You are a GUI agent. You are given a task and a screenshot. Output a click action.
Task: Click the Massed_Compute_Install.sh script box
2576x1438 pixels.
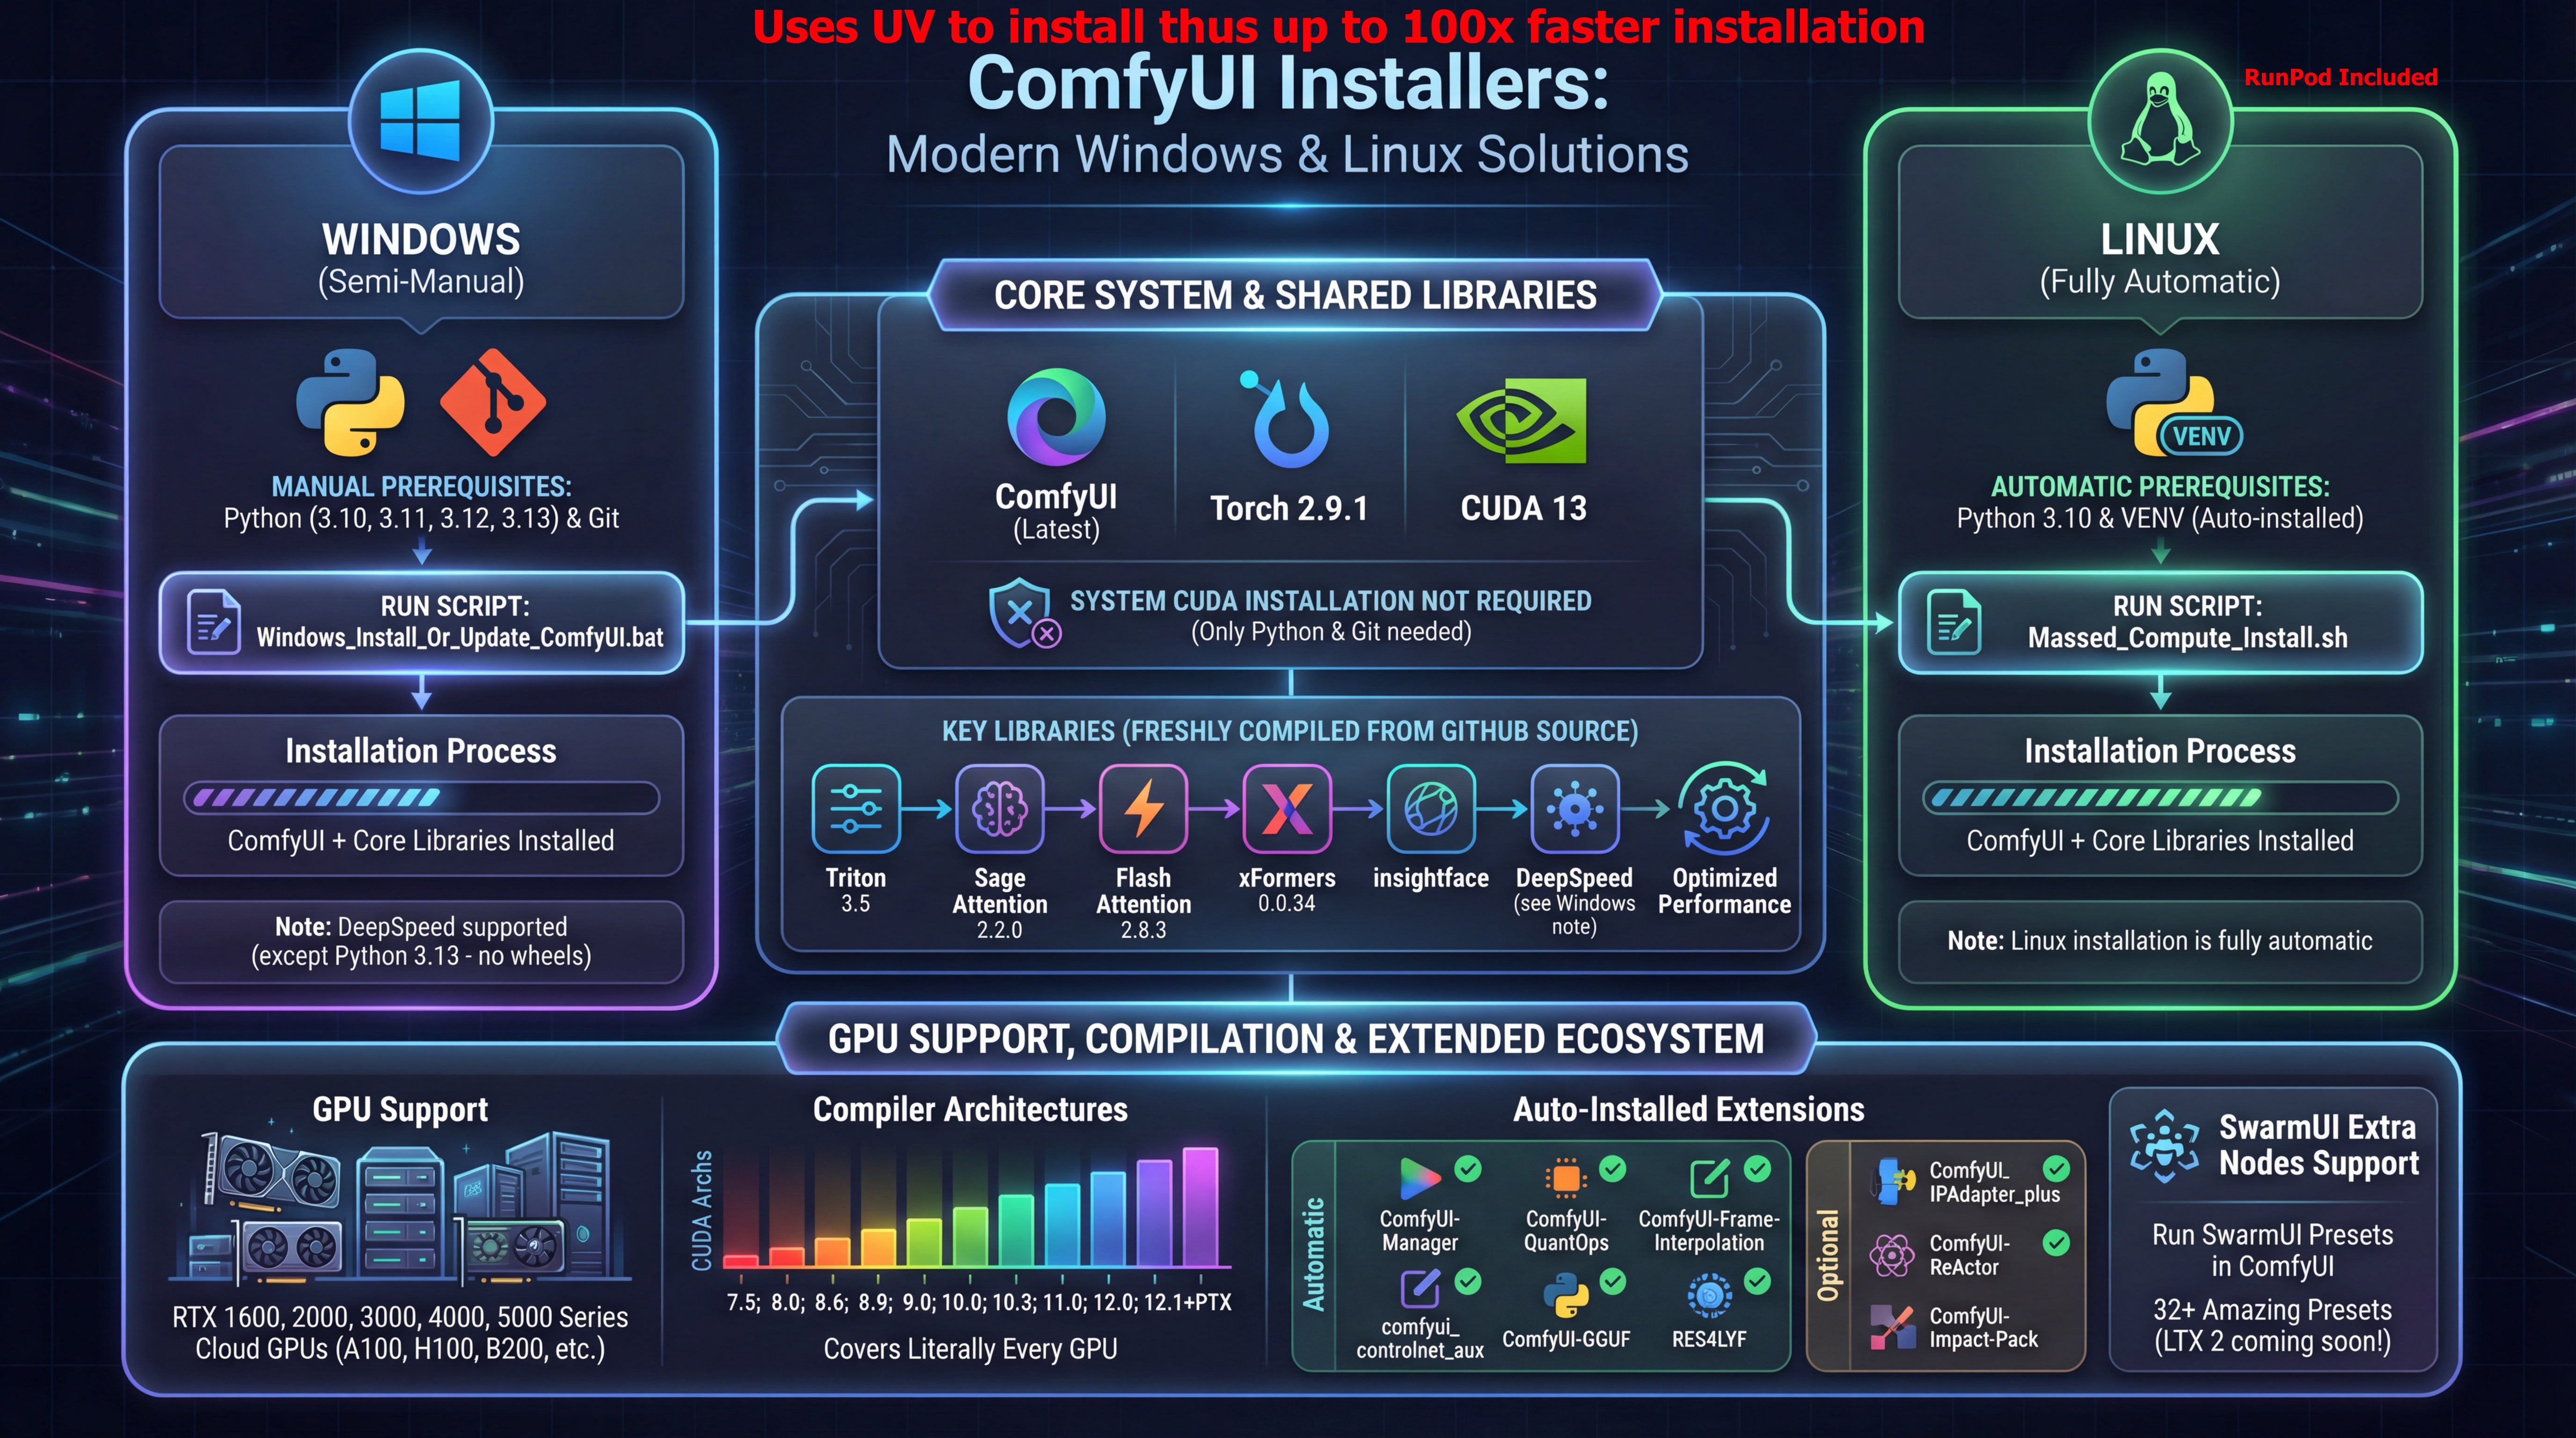point(2160,622)
